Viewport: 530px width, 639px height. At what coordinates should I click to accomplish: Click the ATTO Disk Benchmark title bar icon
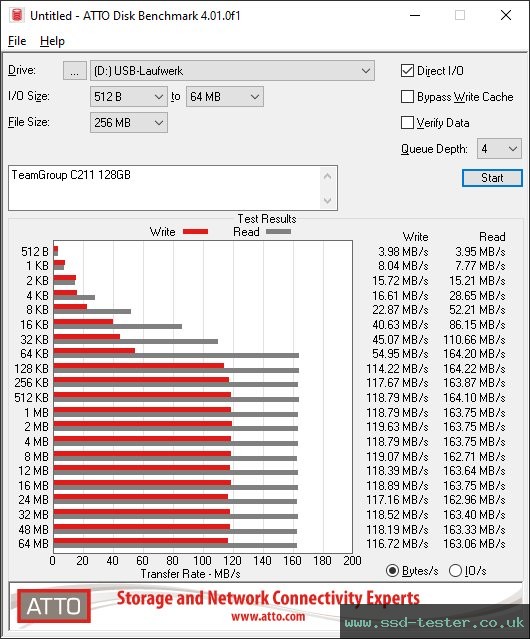17,15
